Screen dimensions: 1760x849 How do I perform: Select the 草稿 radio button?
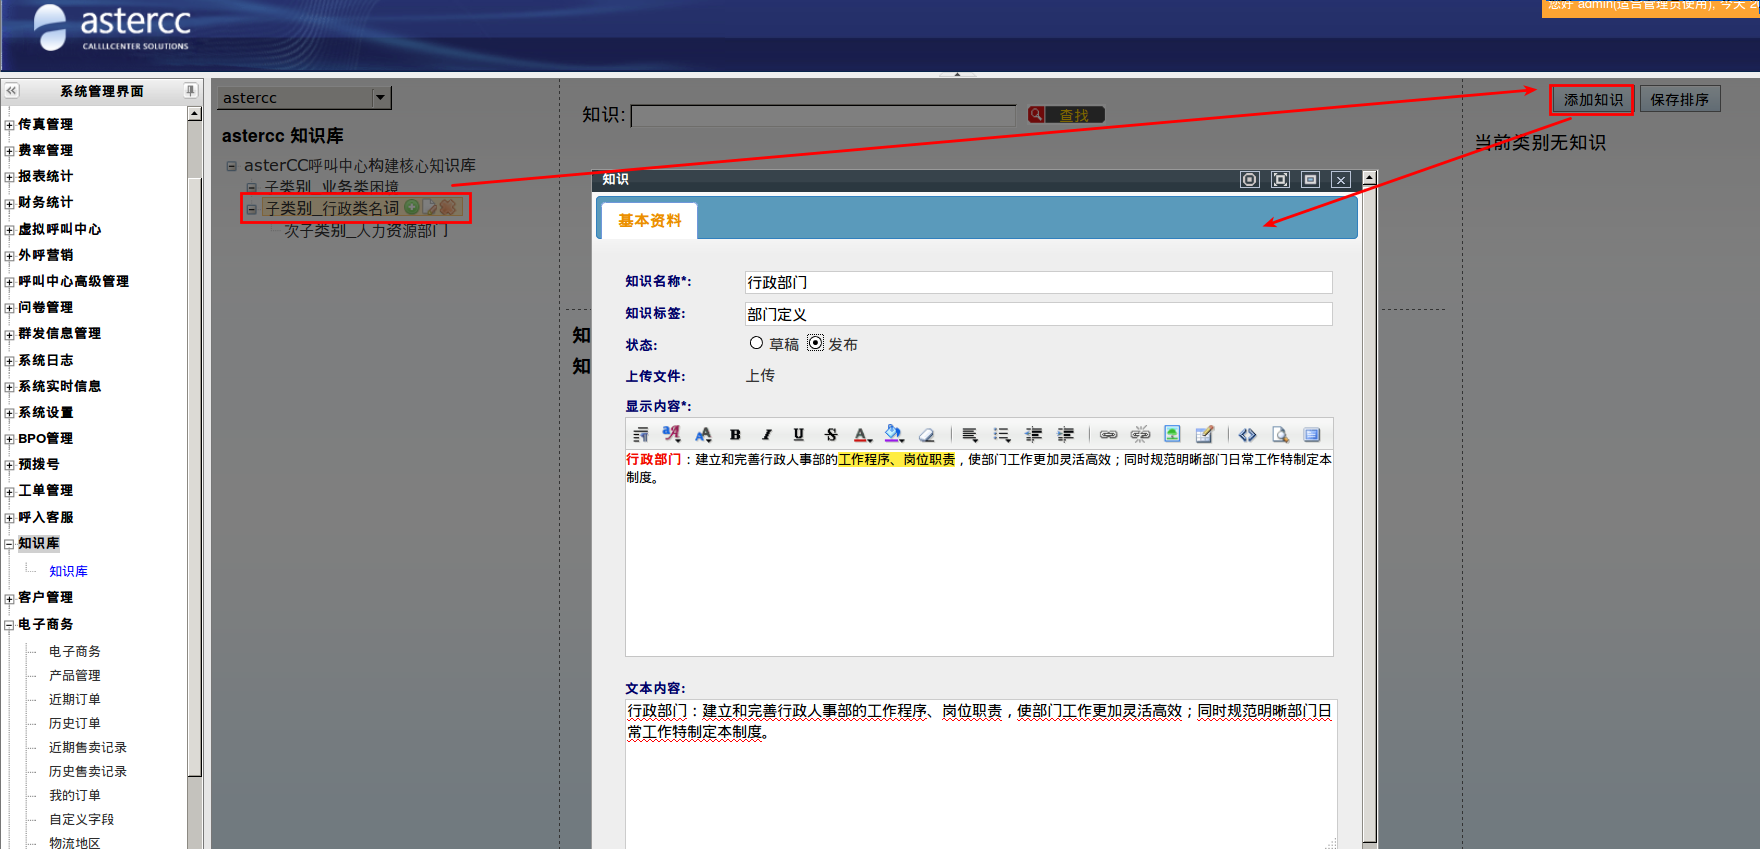(x=756, y=343)
